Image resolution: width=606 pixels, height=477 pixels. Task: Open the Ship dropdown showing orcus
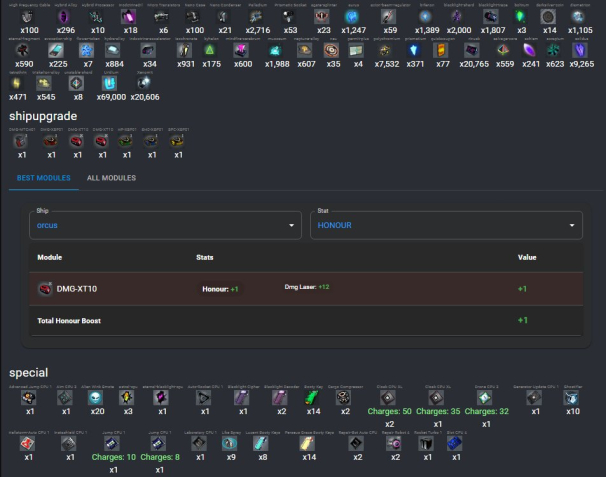click(x=165, y=225)
